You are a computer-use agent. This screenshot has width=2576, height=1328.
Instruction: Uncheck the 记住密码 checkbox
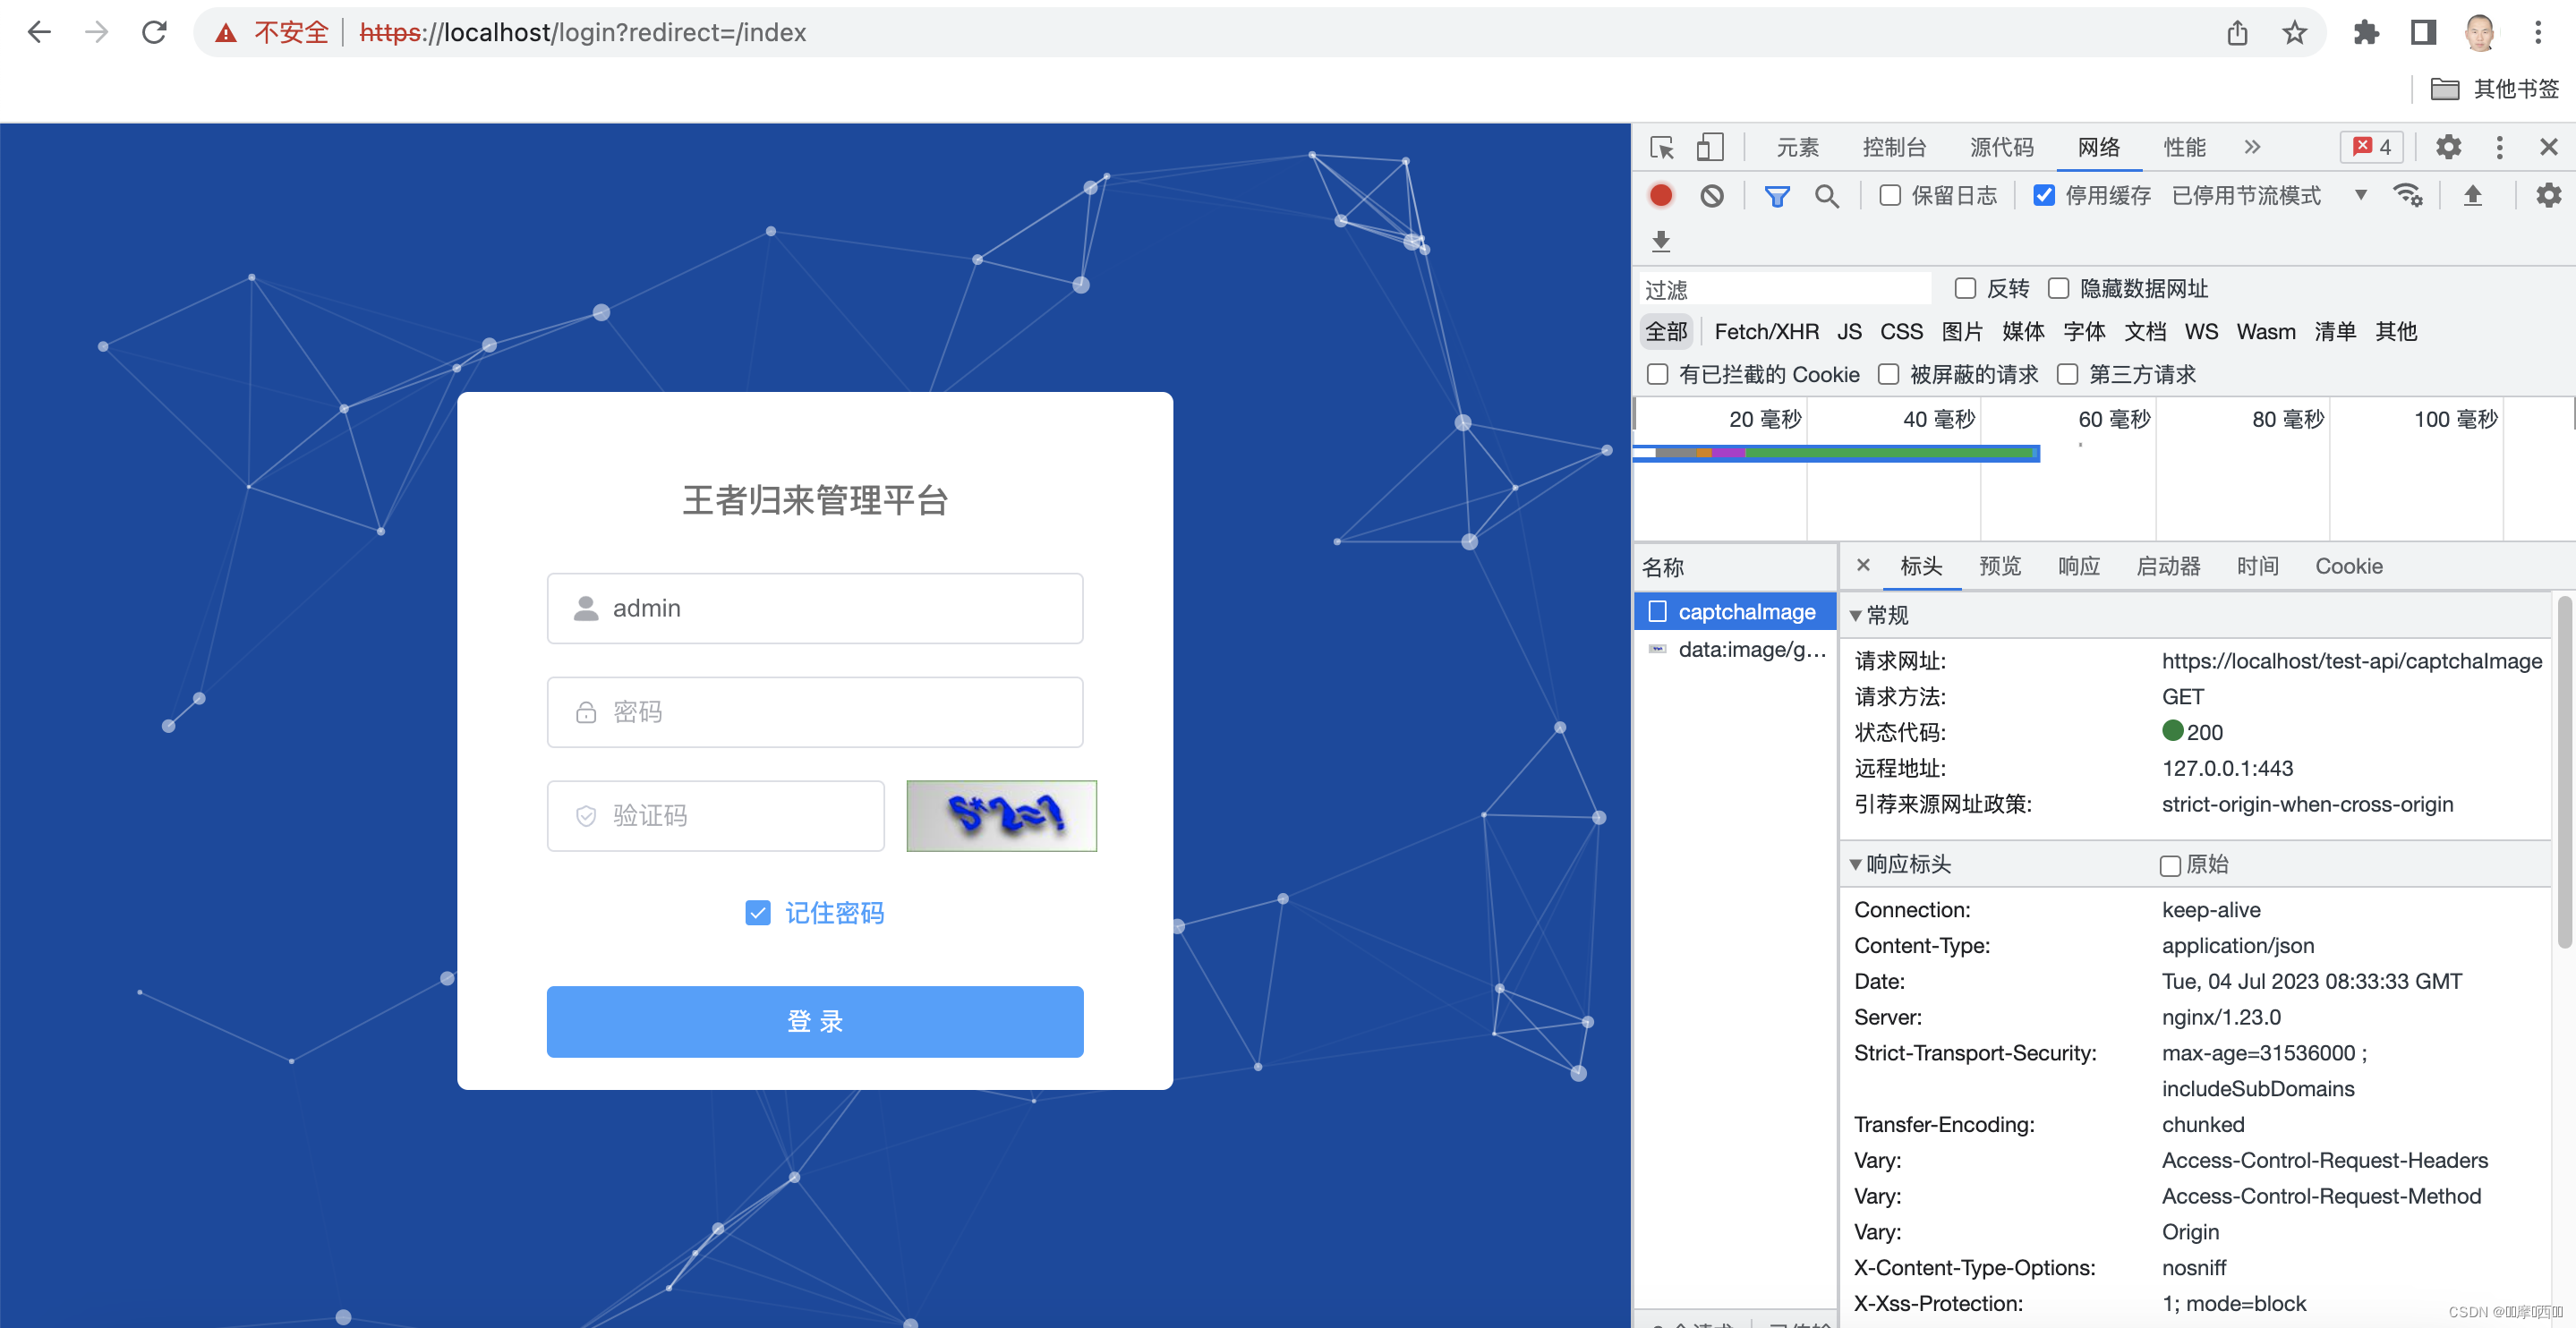coord(758,912)
